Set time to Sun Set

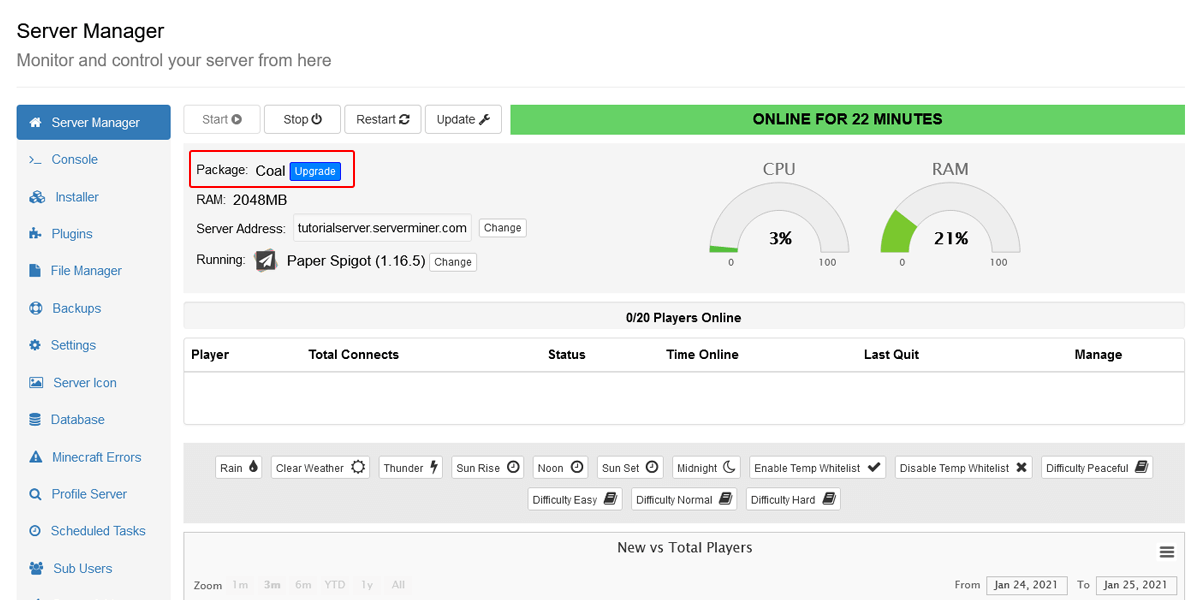tap(630, 467)
